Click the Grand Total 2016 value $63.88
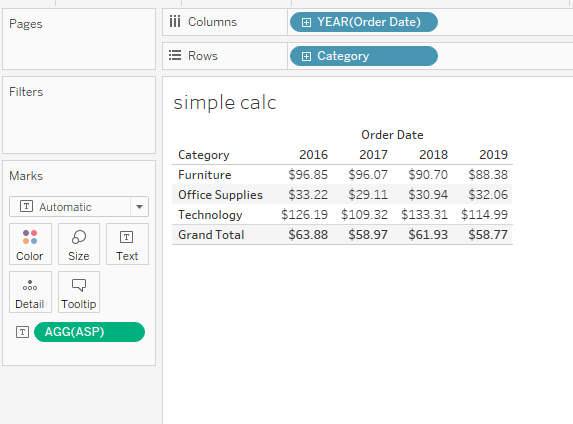Viewport: 573px width, 424px height. pos(308,235)
